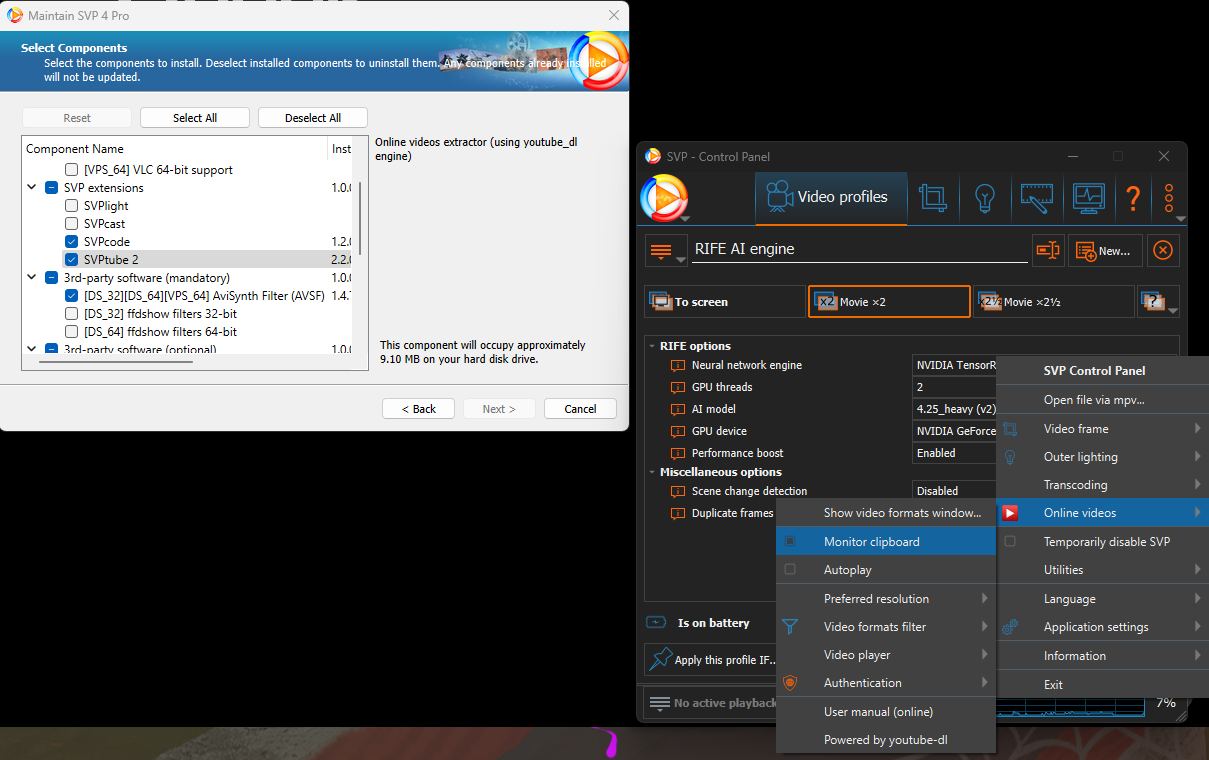1209x760 pixels.
Task: Open the Scene change detection Disabled dropdown
Action: [954, 491]
